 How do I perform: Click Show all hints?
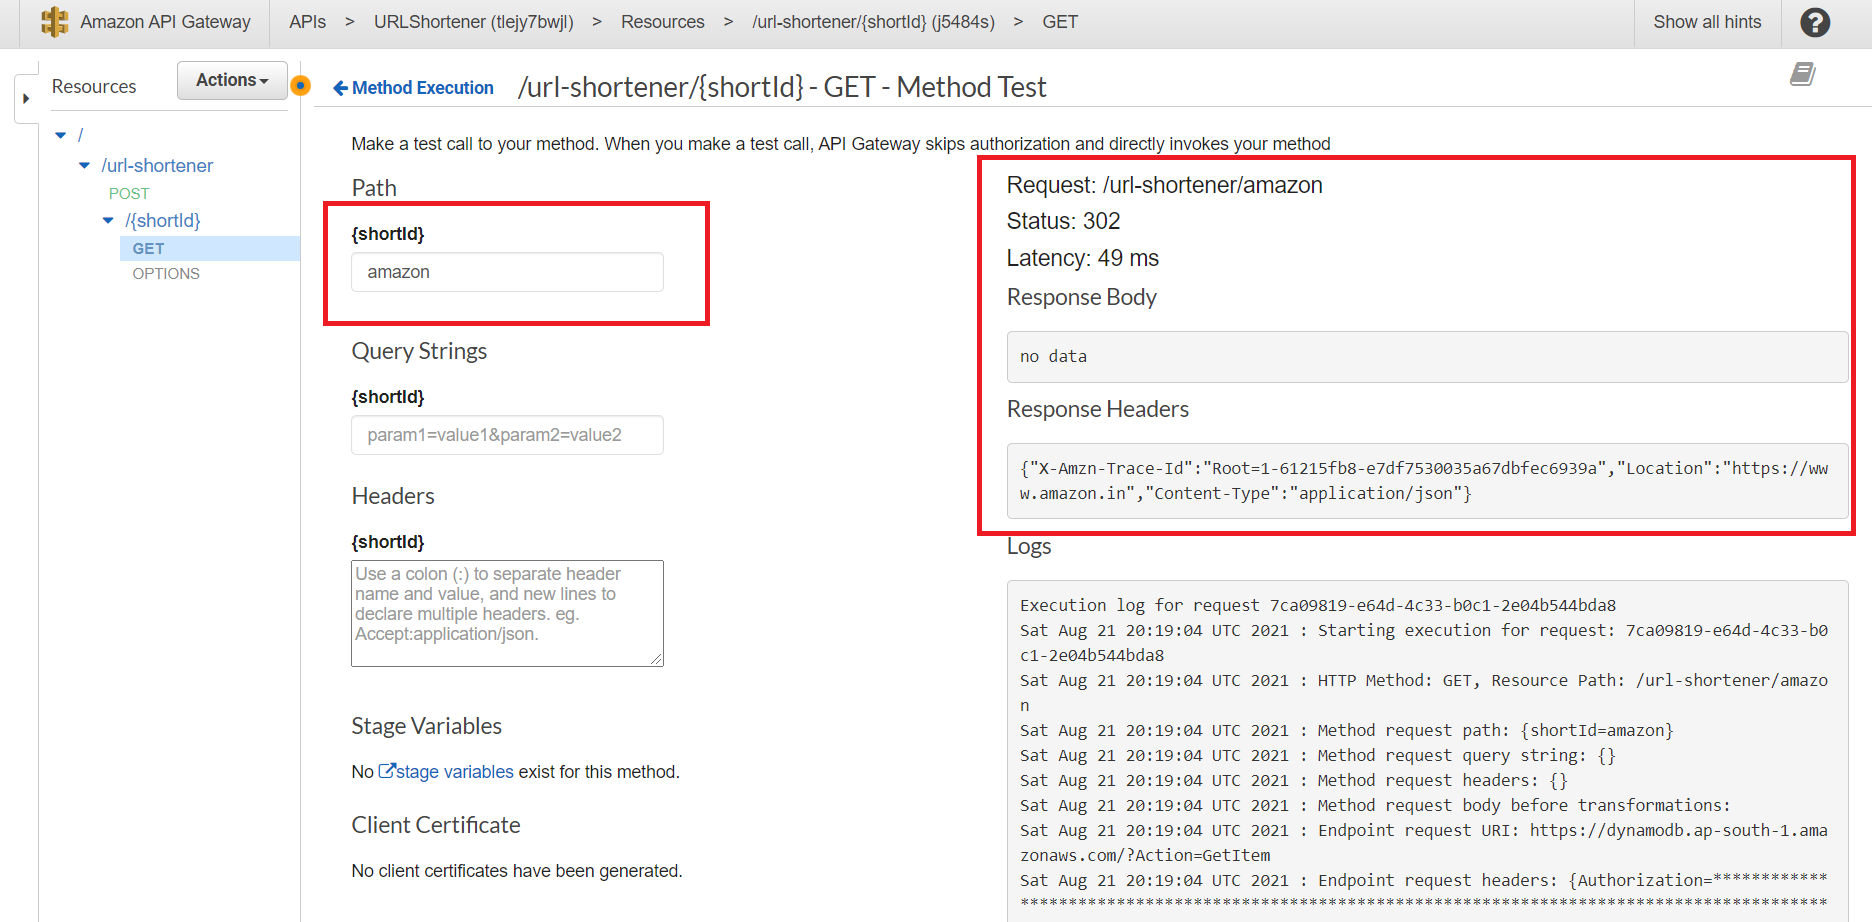click(x=1707, y=22)
